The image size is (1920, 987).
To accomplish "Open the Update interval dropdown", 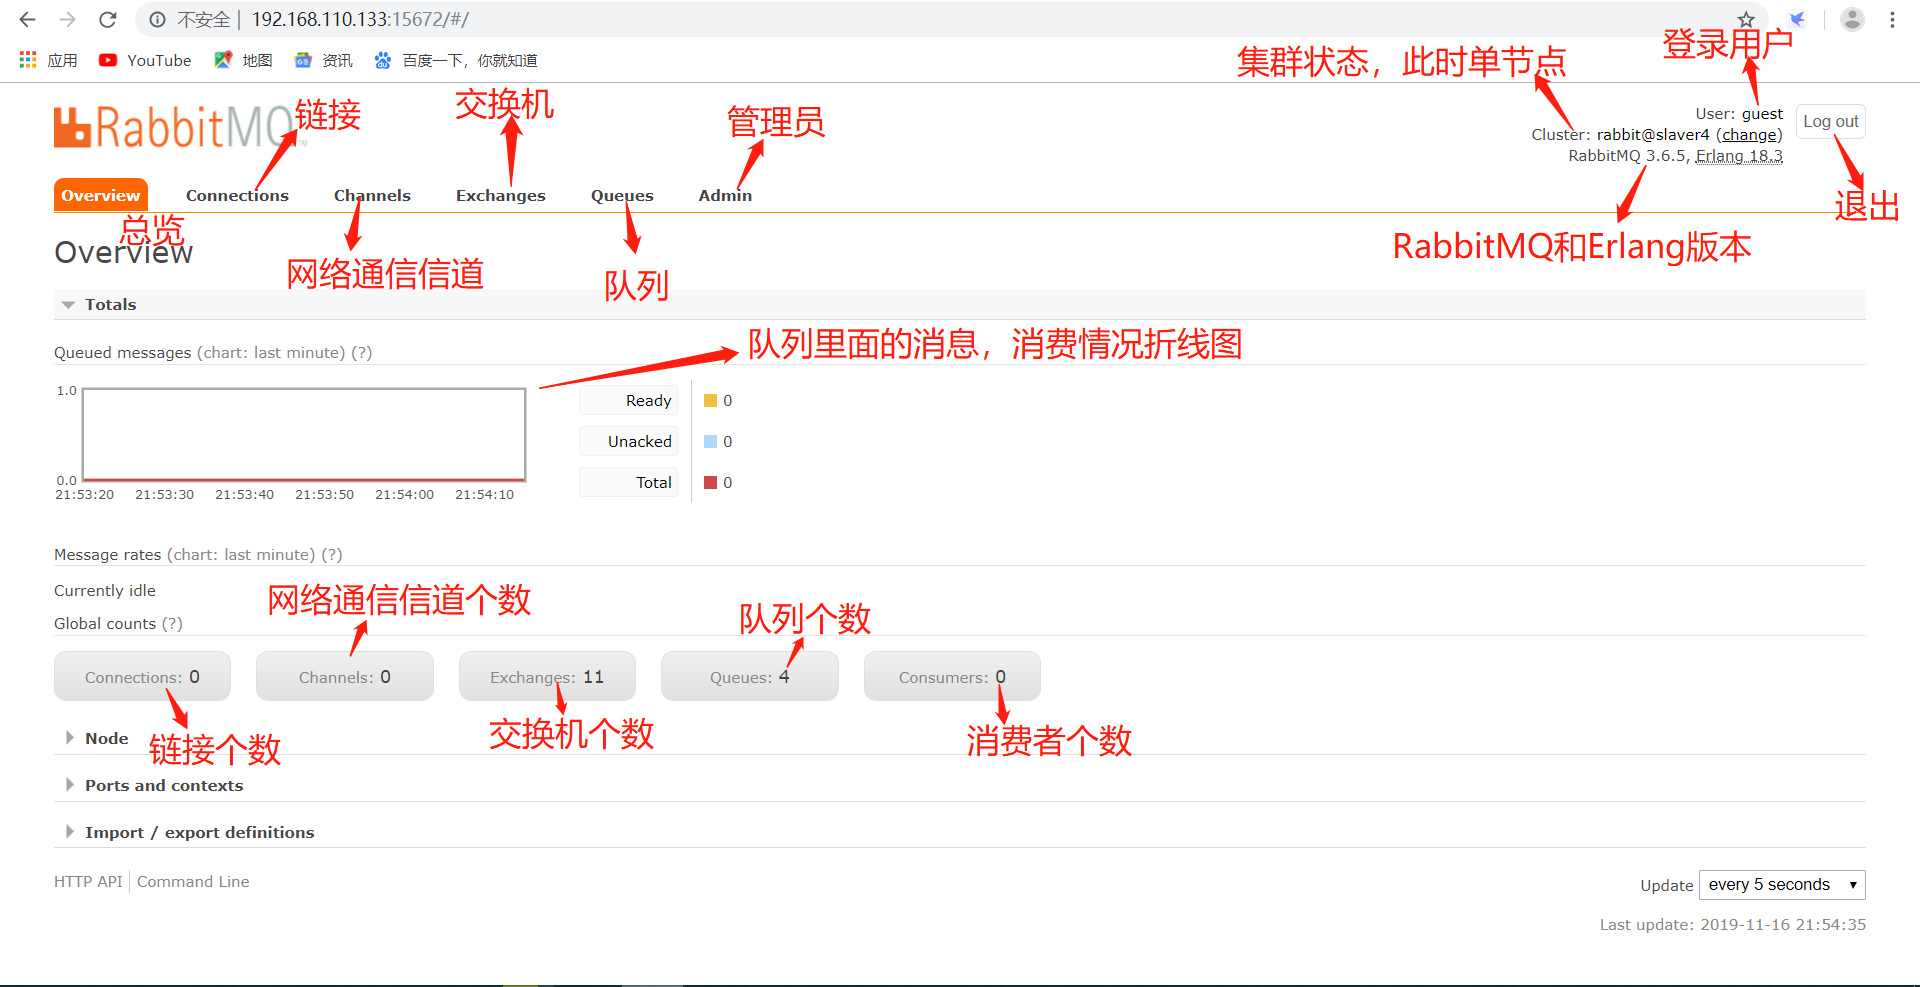I will (1782, 884).
